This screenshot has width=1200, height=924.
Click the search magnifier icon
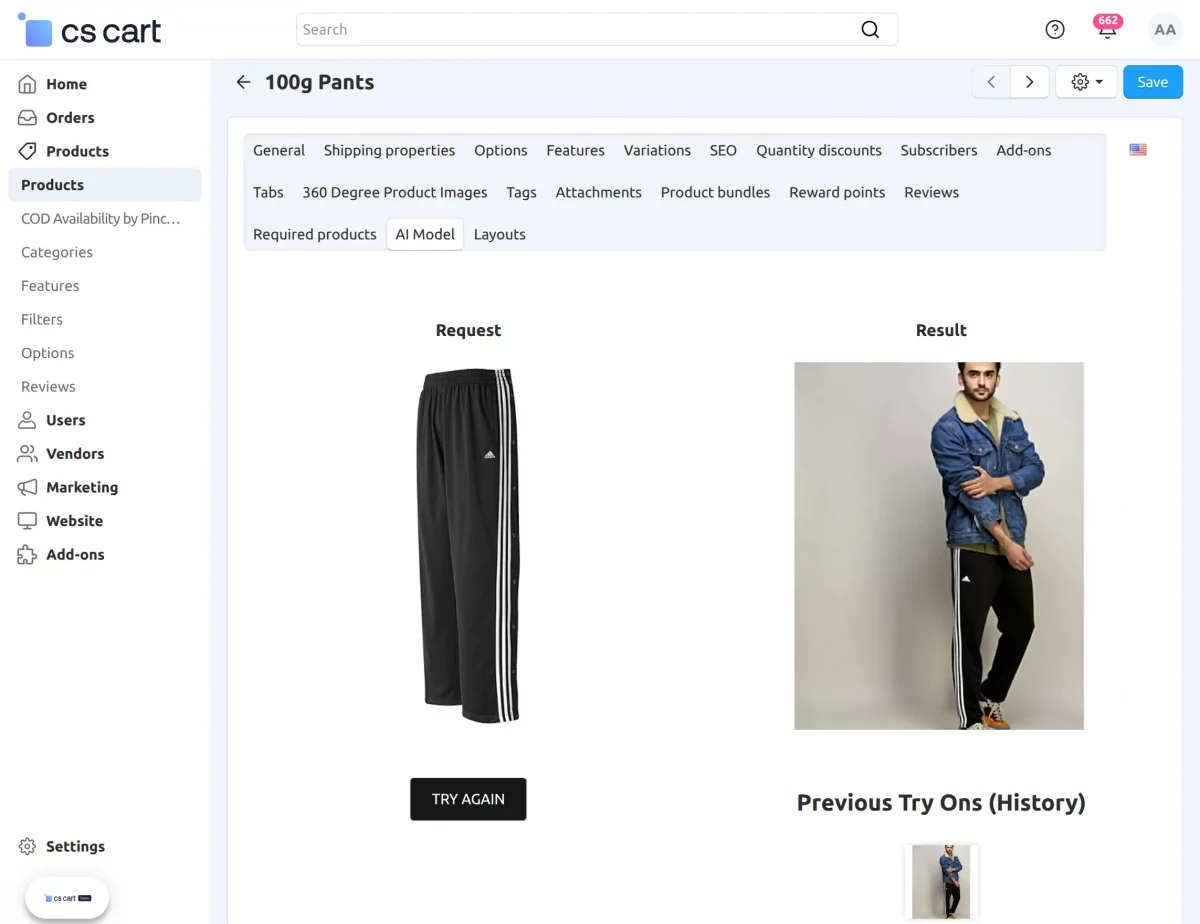click(x=869, y=29)
